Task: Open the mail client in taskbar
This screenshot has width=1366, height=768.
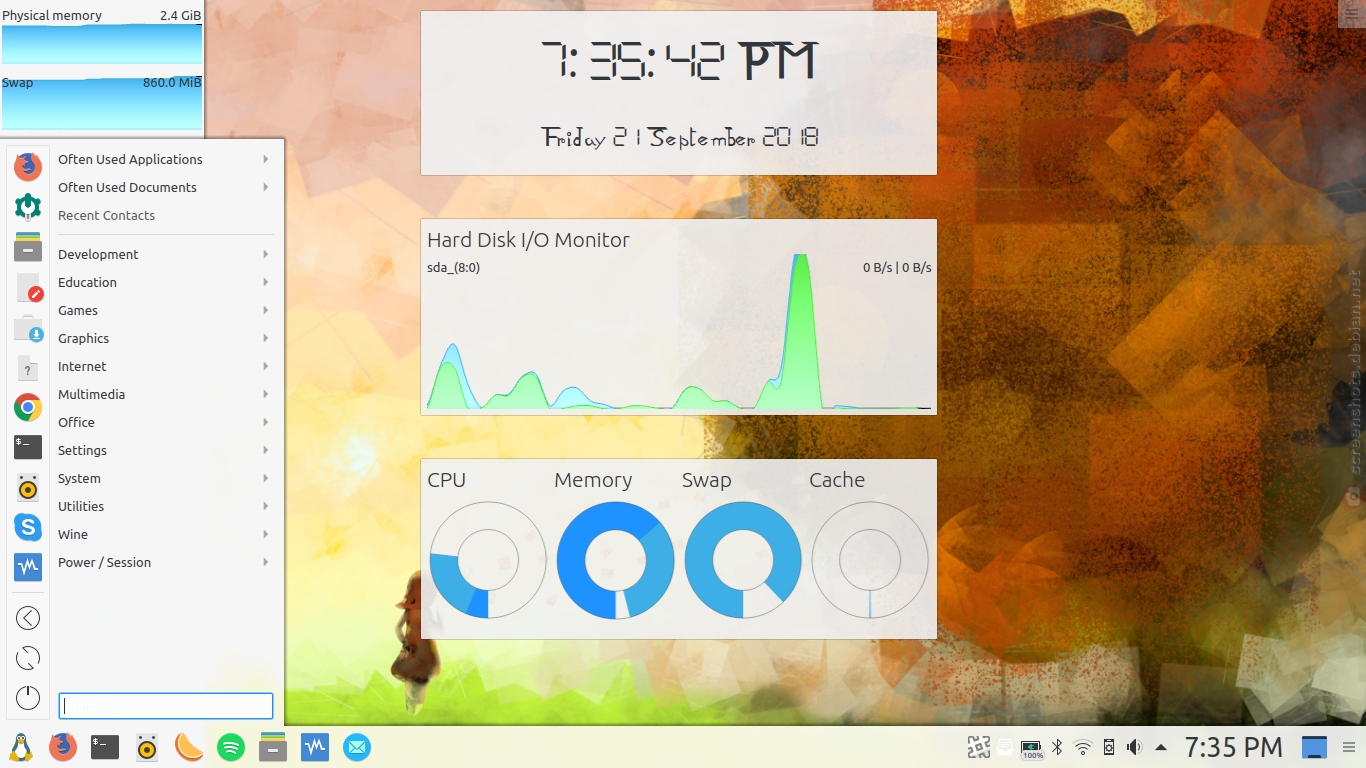Action: coord(357,747)
